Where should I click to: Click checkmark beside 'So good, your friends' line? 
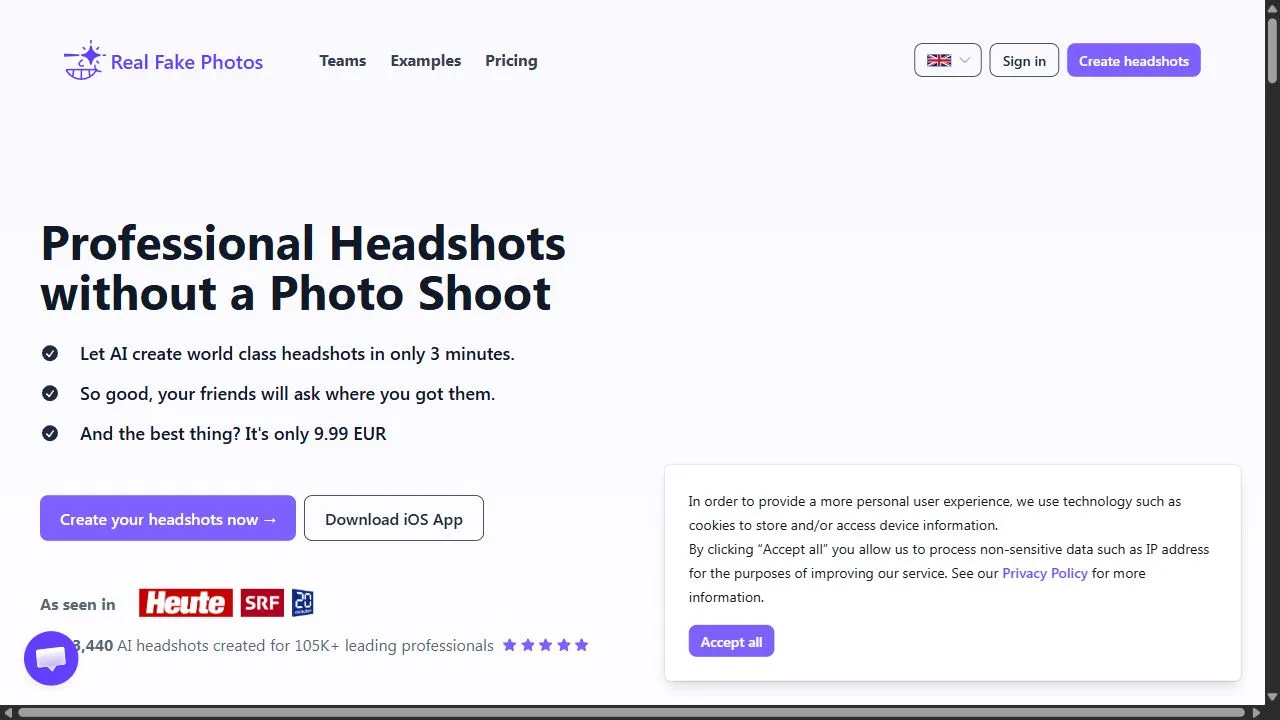(50, 393)
